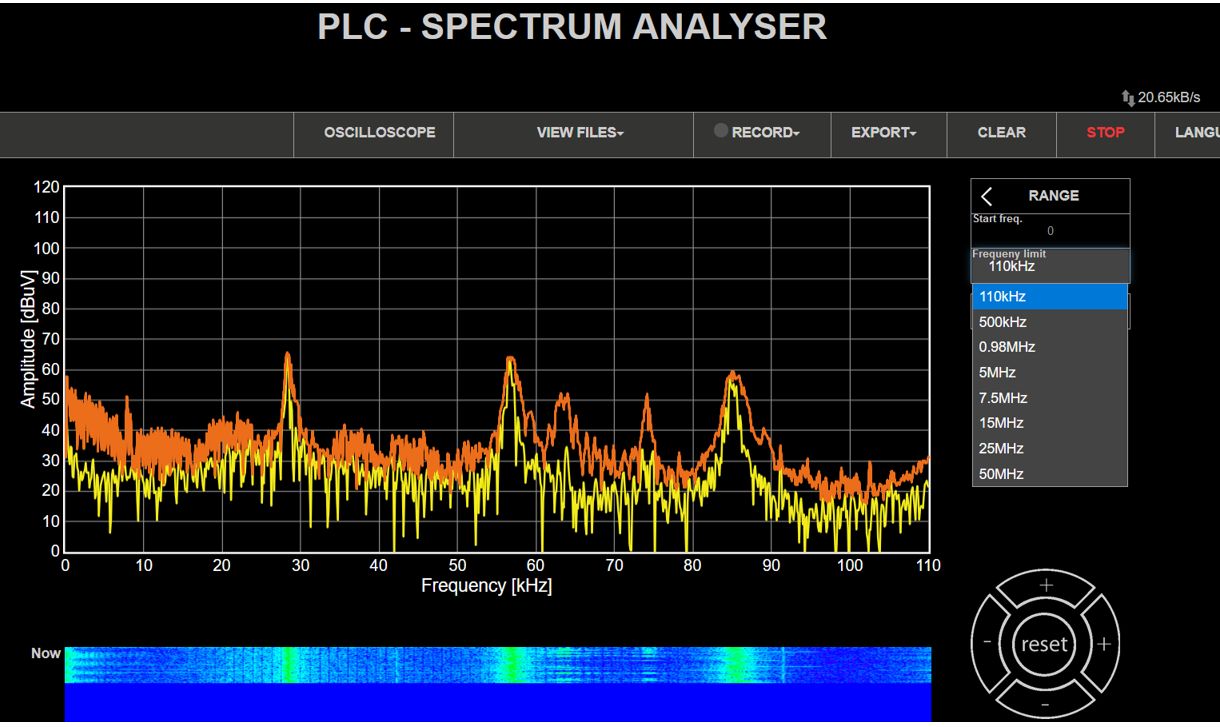The width and height of the screenshot is (1220, 727).
Task: Click the Frequency limit combo box
Action: pos(1050,266)
